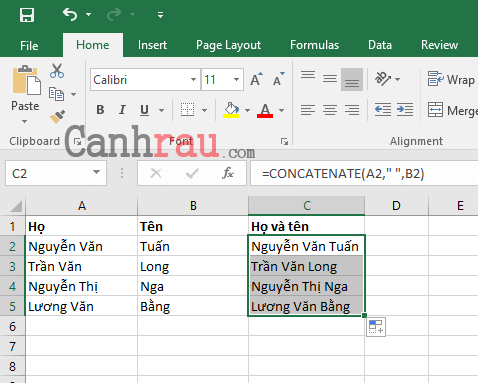Center text horizontally icon
The width and height of the screenshot is (478, 383).
coord(330,110)
